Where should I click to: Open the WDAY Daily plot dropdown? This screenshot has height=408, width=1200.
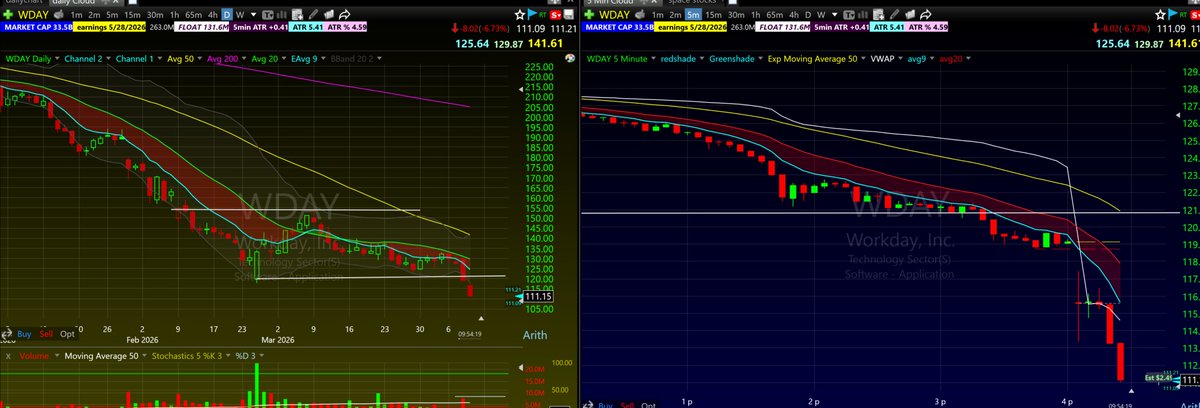tap(57, 59)
